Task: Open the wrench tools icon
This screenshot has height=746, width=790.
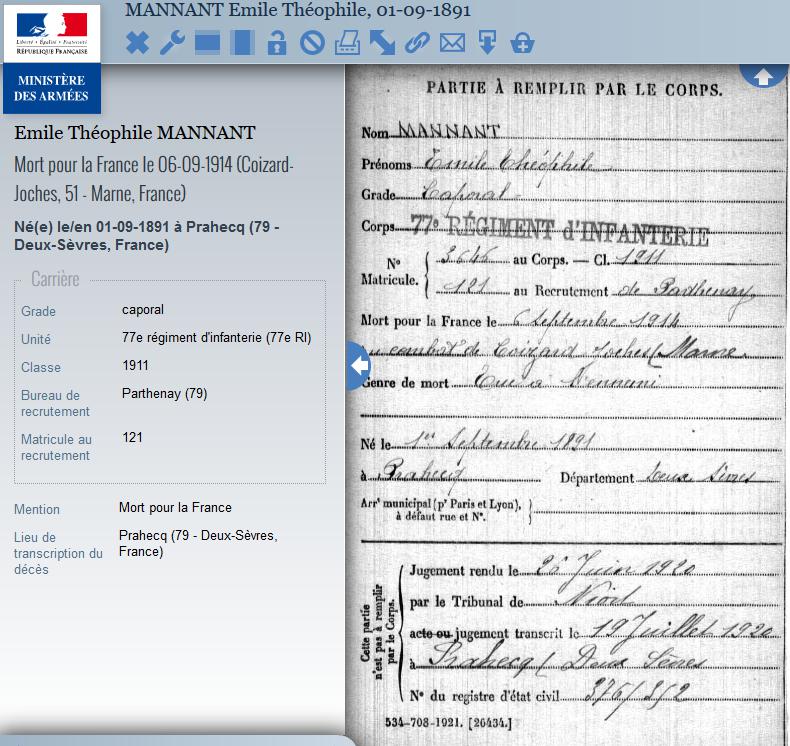Action: pos(172,42)
